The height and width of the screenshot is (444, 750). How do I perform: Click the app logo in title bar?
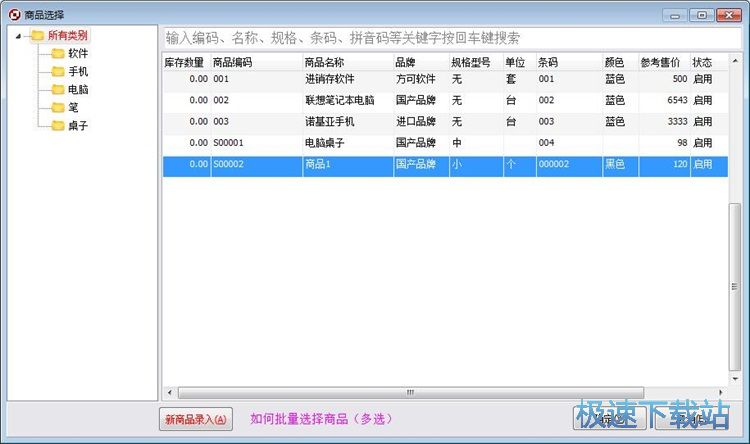coord(14,14)
